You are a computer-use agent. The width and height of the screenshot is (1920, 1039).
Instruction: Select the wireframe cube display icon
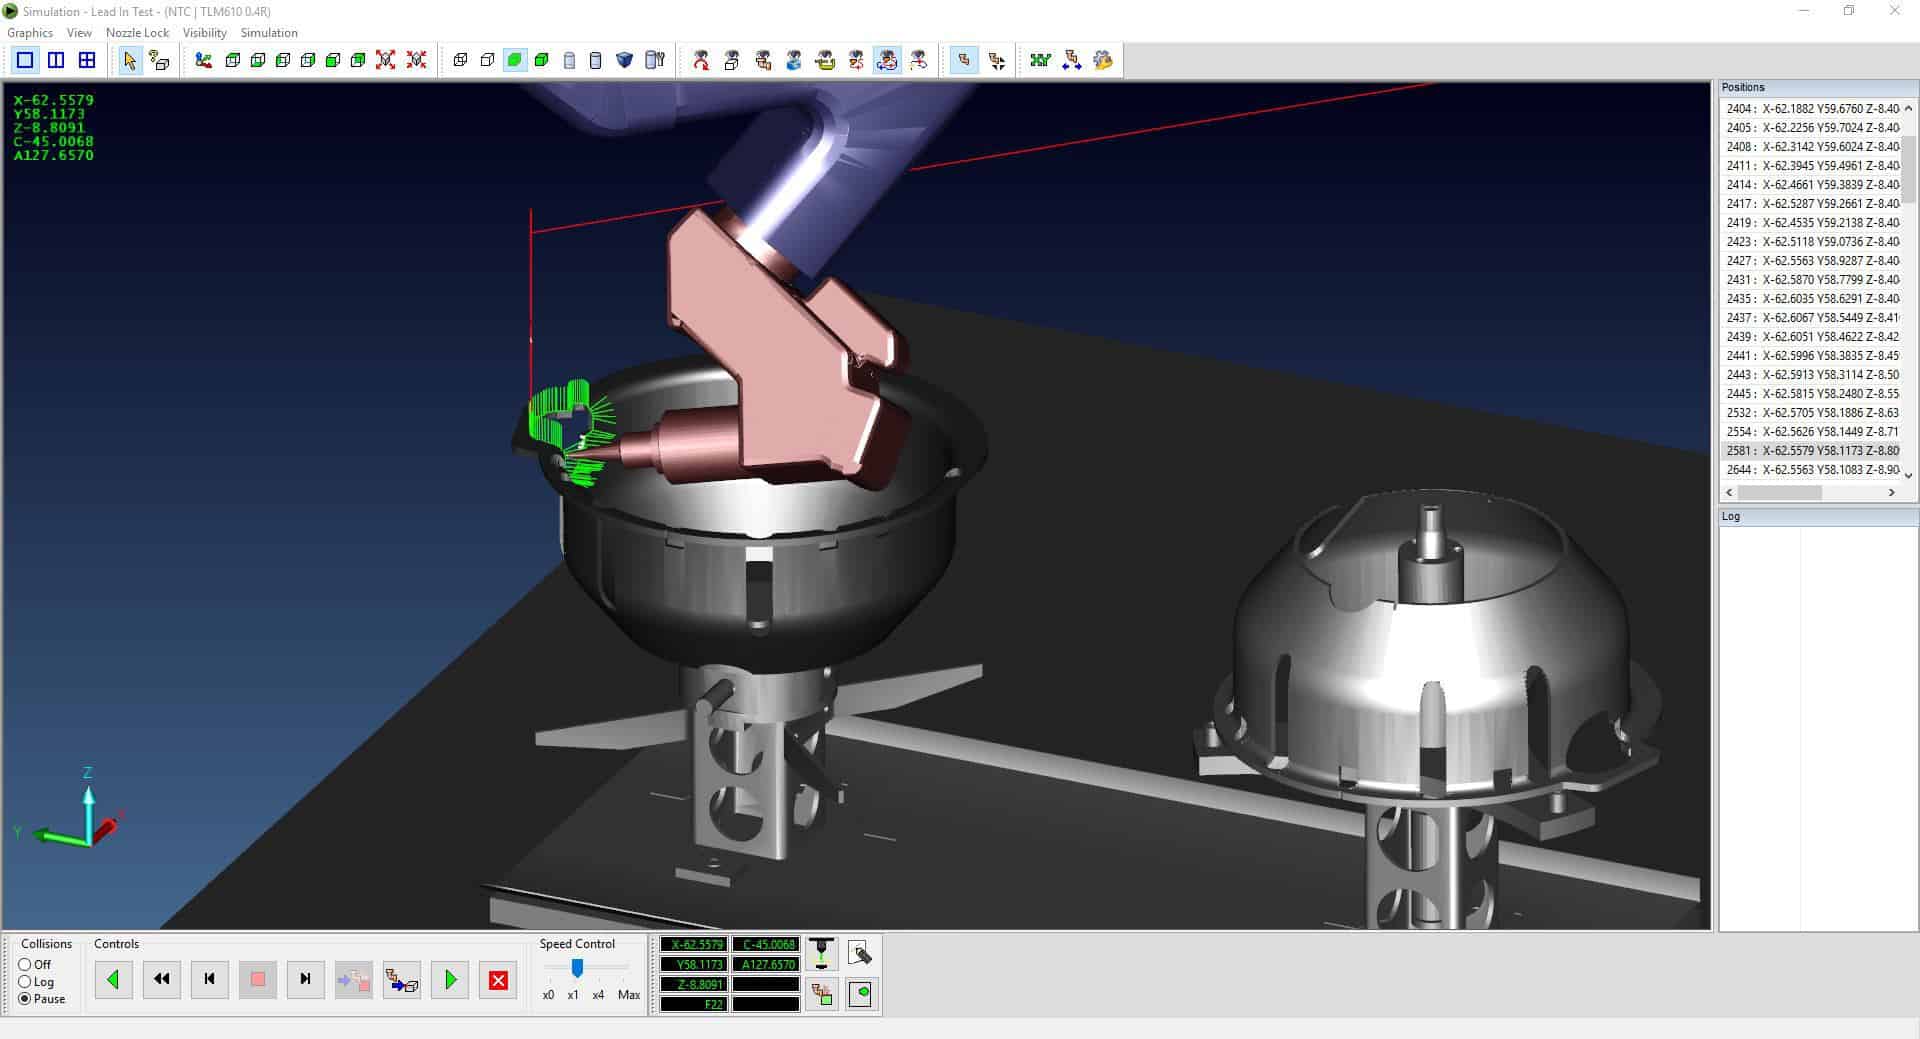pyautogui.click(x=460, y=60)
